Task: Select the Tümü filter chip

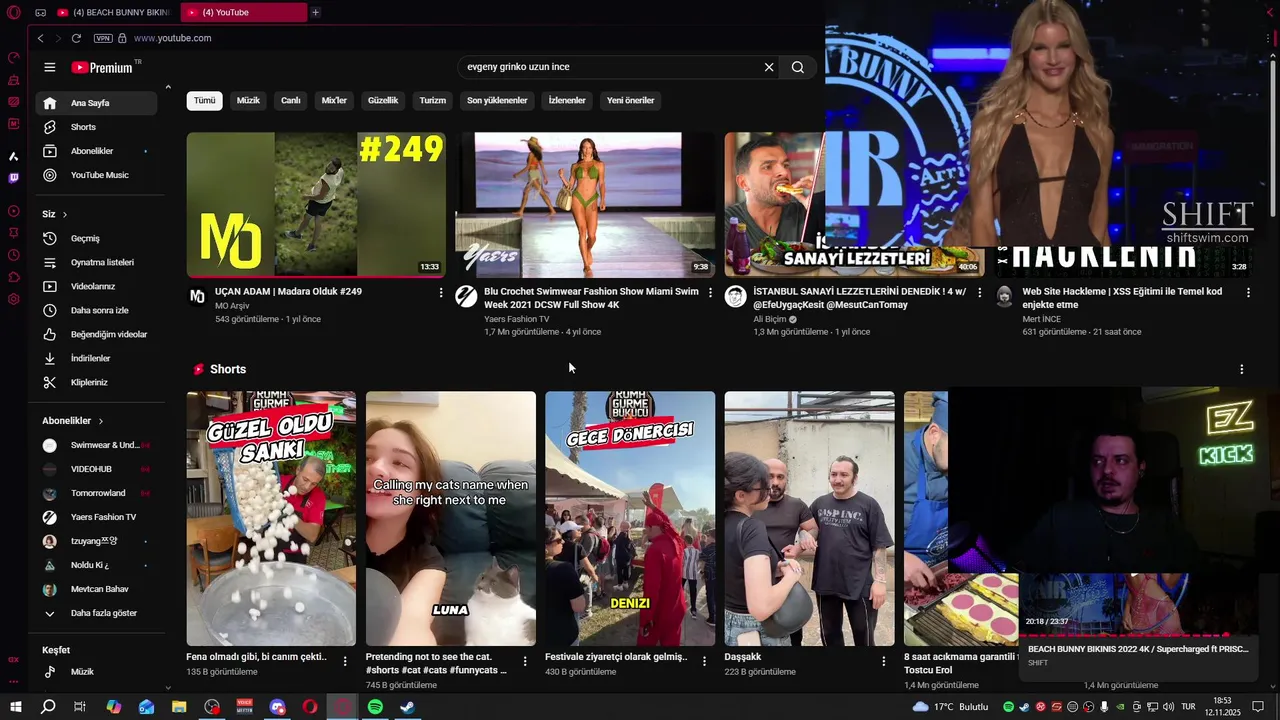Action: pos(204,101)
